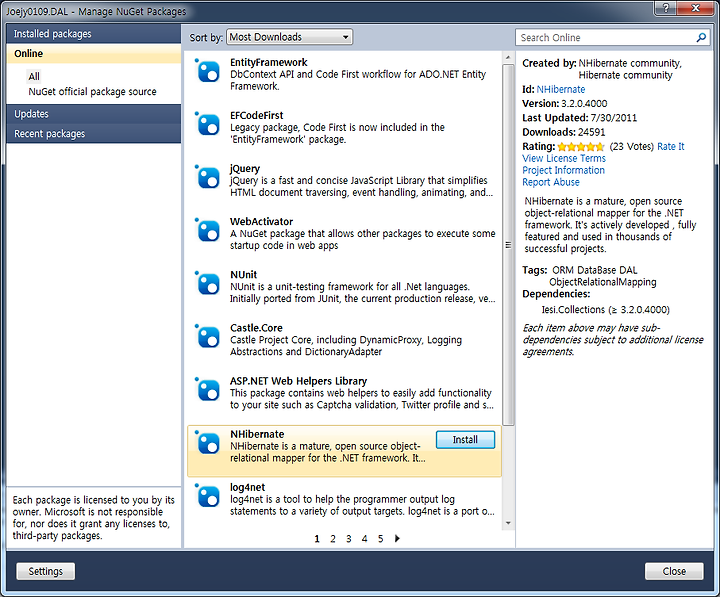Open the Recent packages section
This screenshot has height=597, width=720.
94,134
